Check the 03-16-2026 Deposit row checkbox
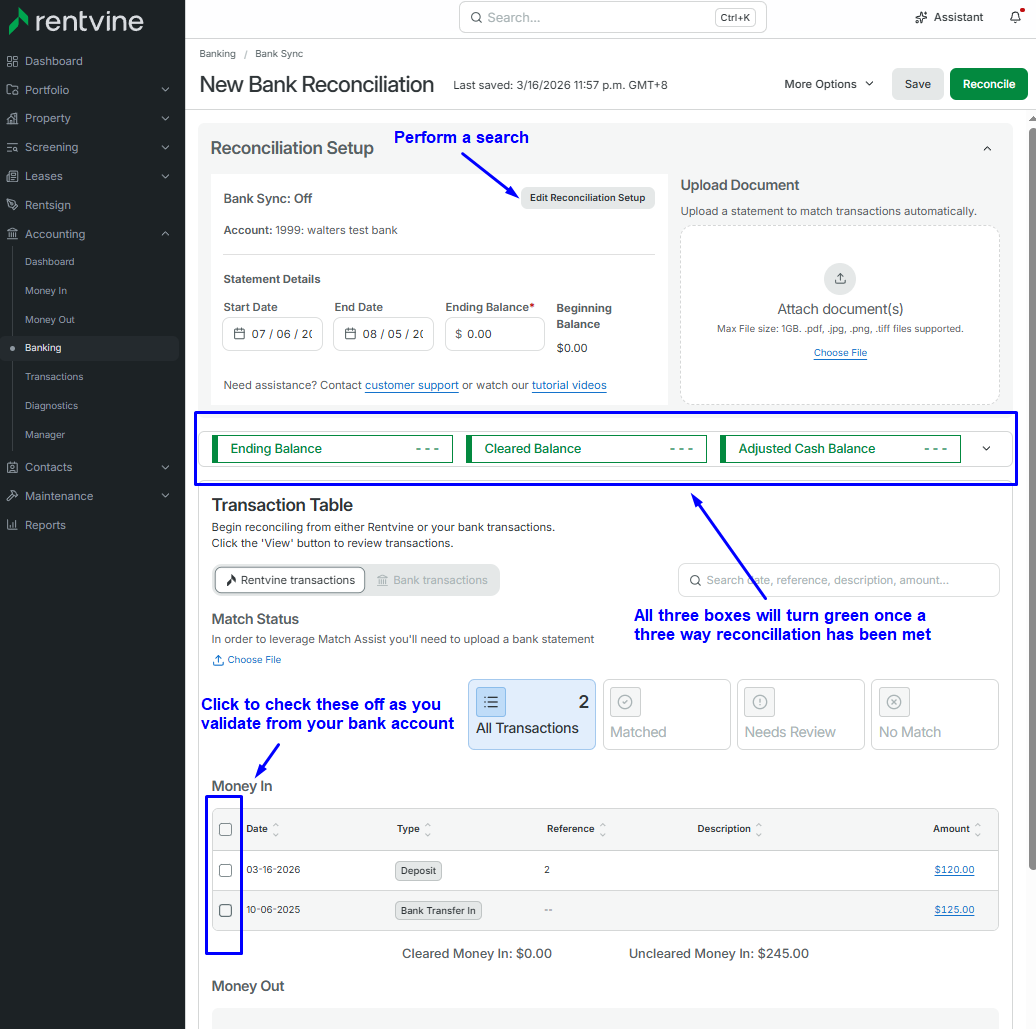 (225, 870)
